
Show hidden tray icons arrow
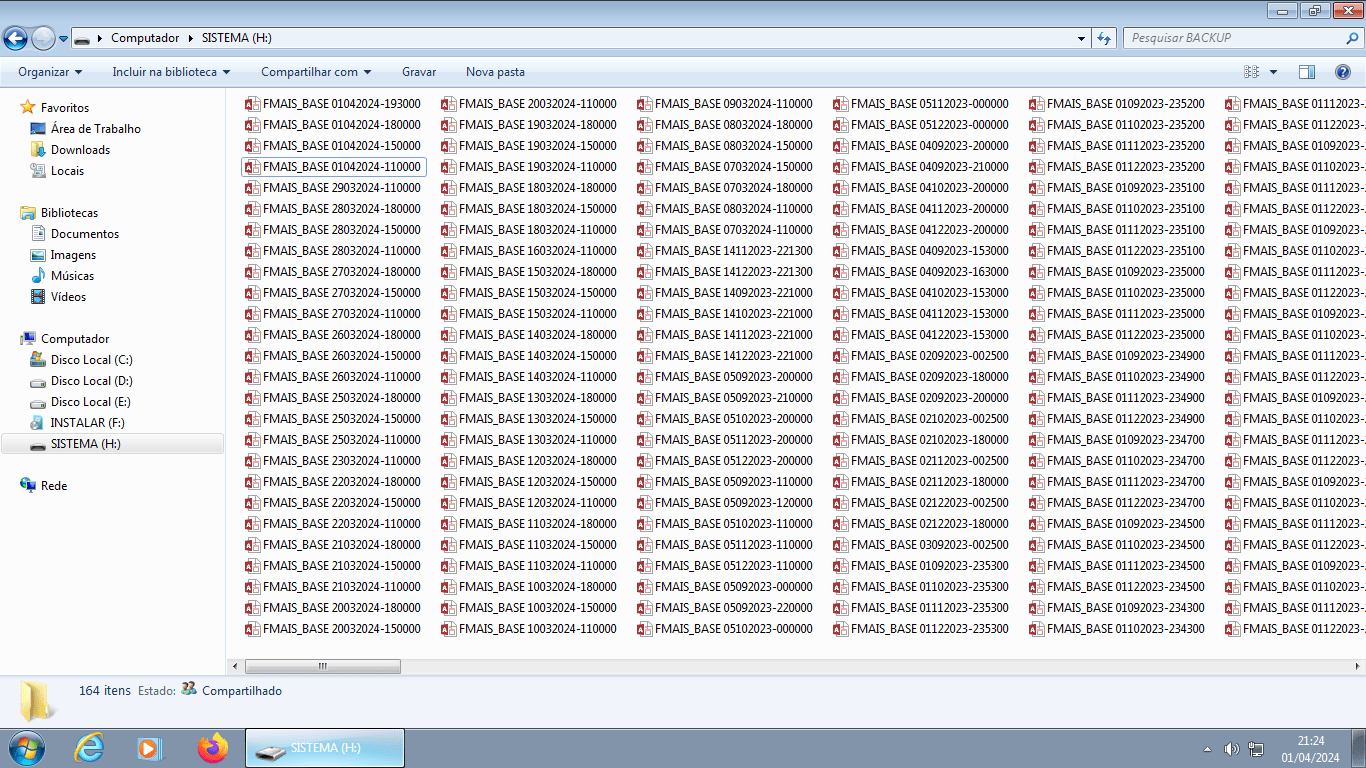(1207, 749)
